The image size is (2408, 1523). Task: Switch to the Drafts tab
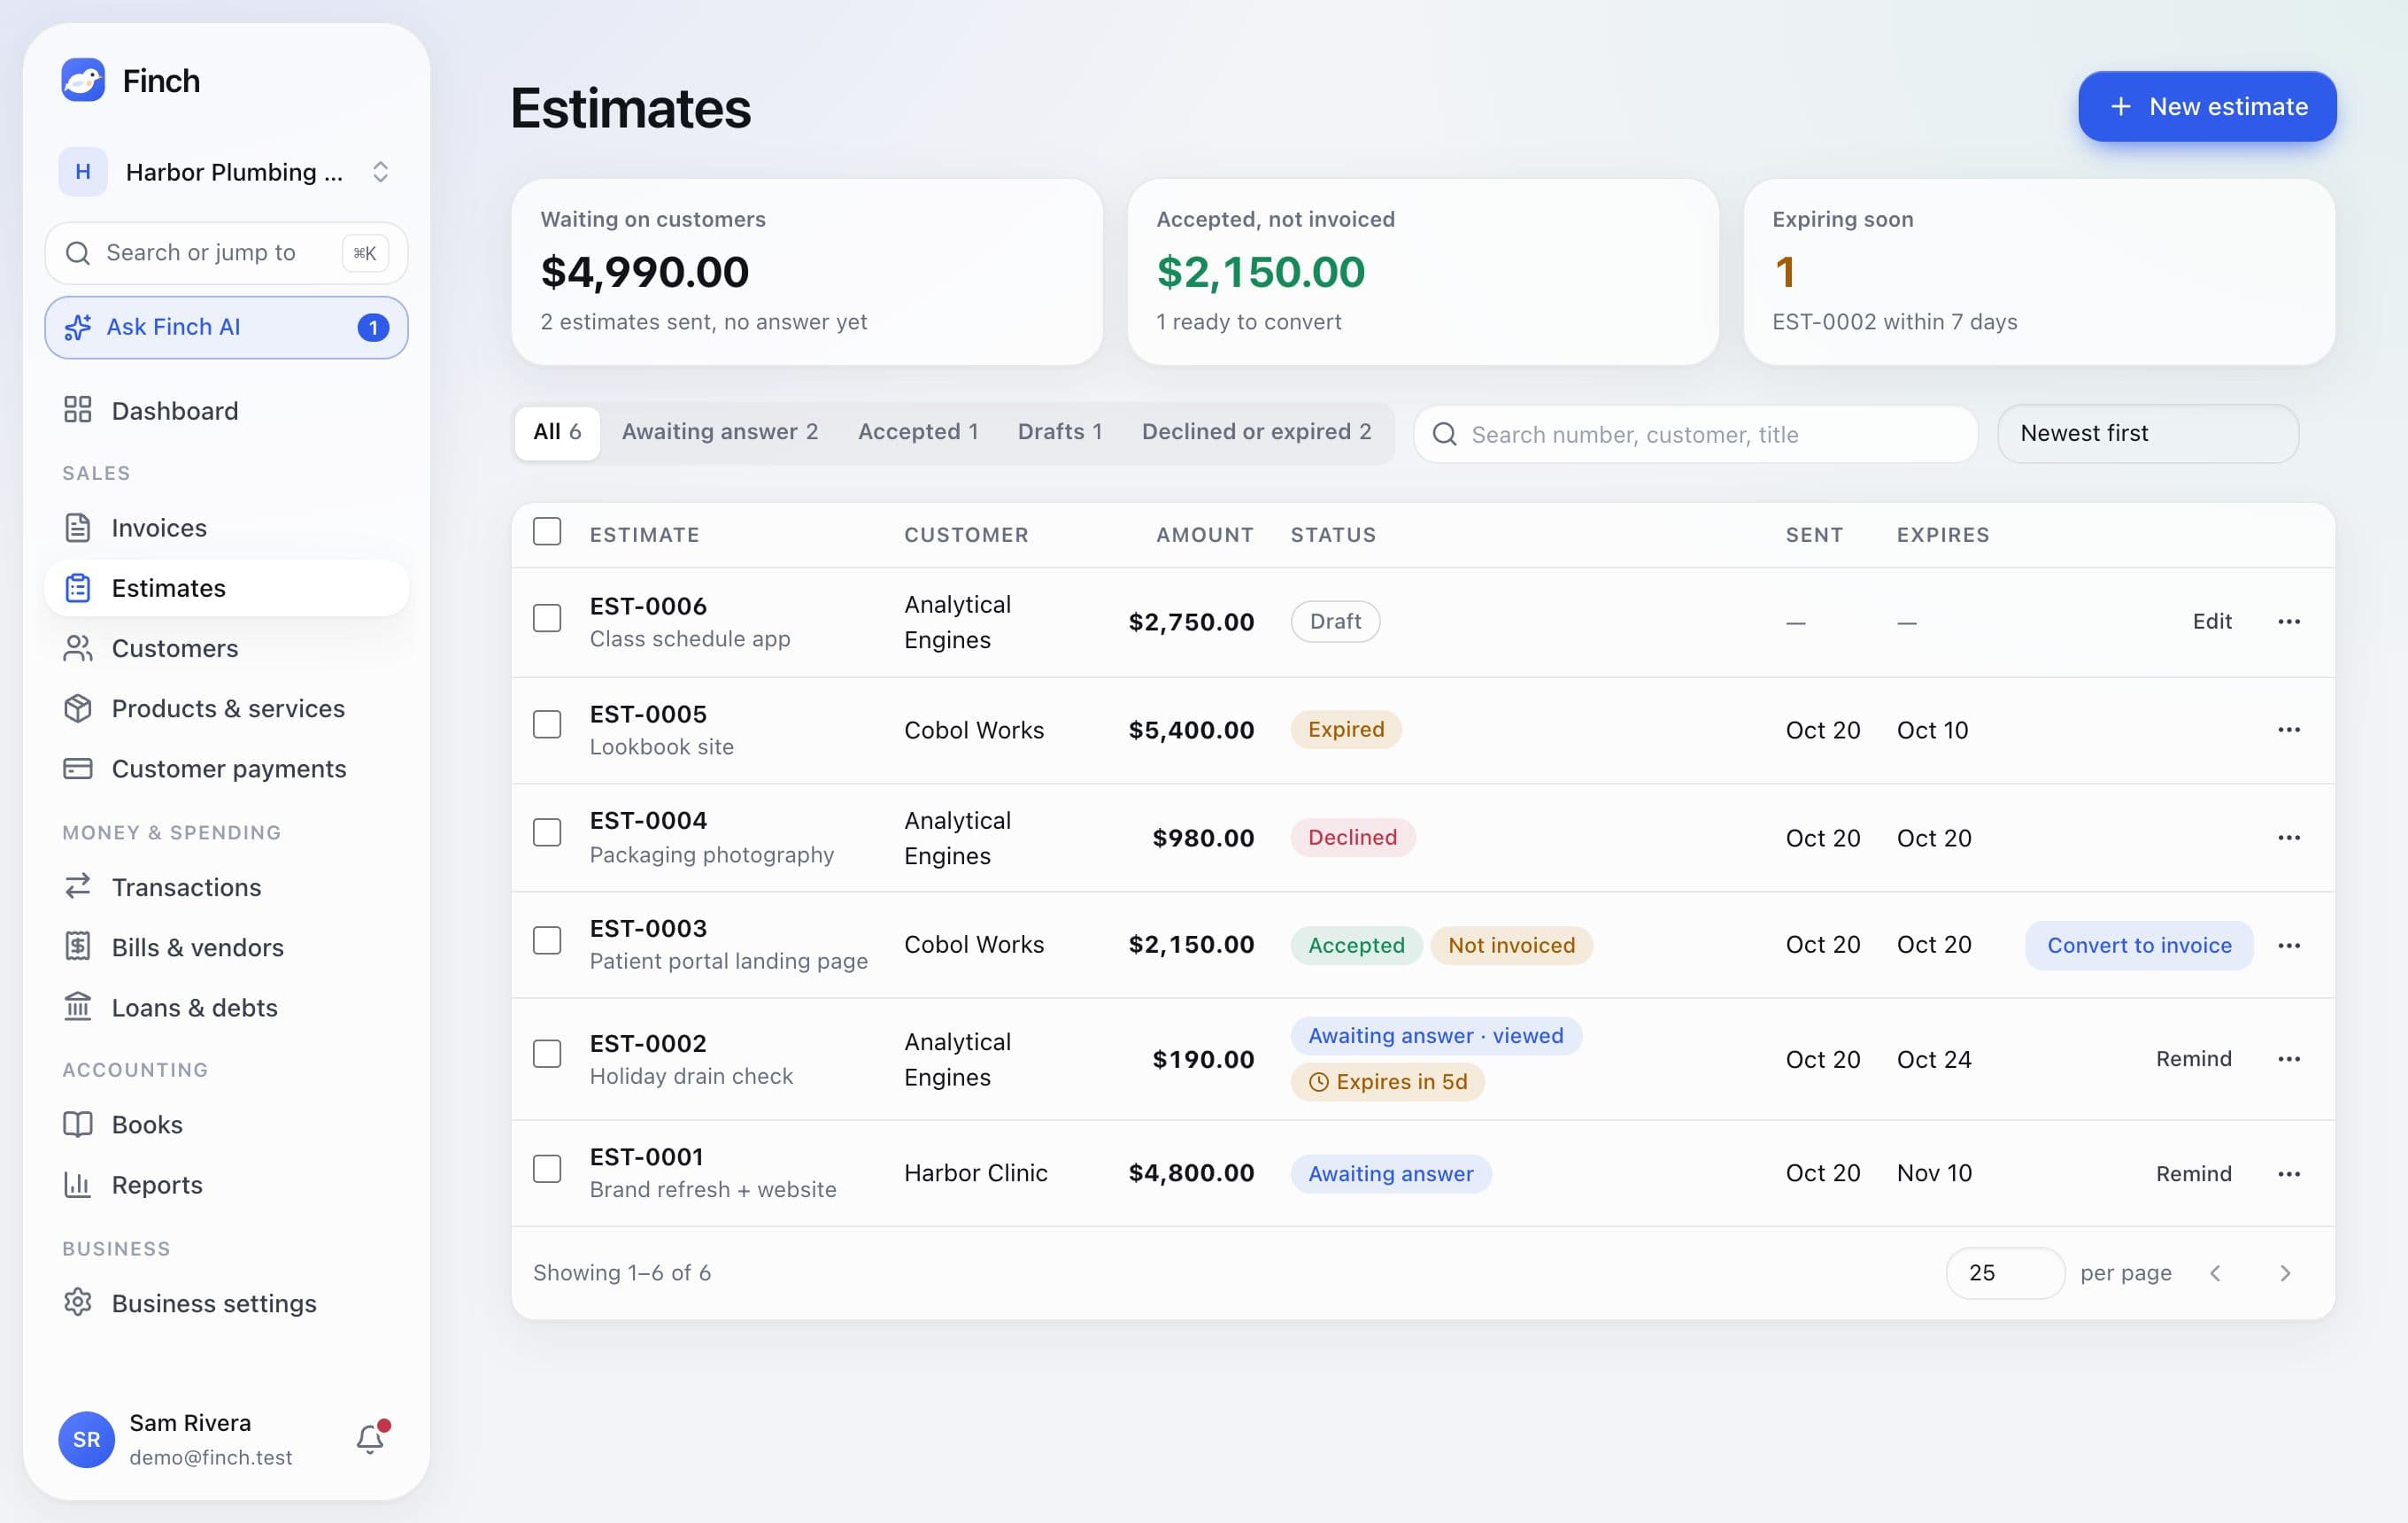pos(1060,431)
